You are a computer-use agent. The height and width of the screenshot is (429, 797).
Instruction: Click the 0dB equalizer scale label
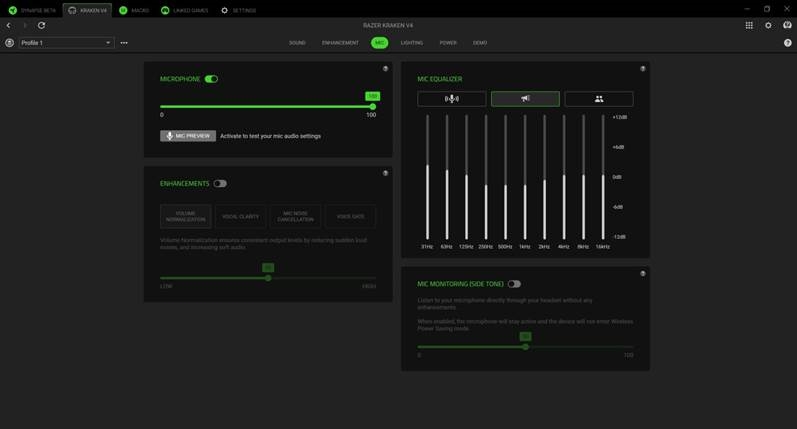pyautogui.click(x=617, y=177)
